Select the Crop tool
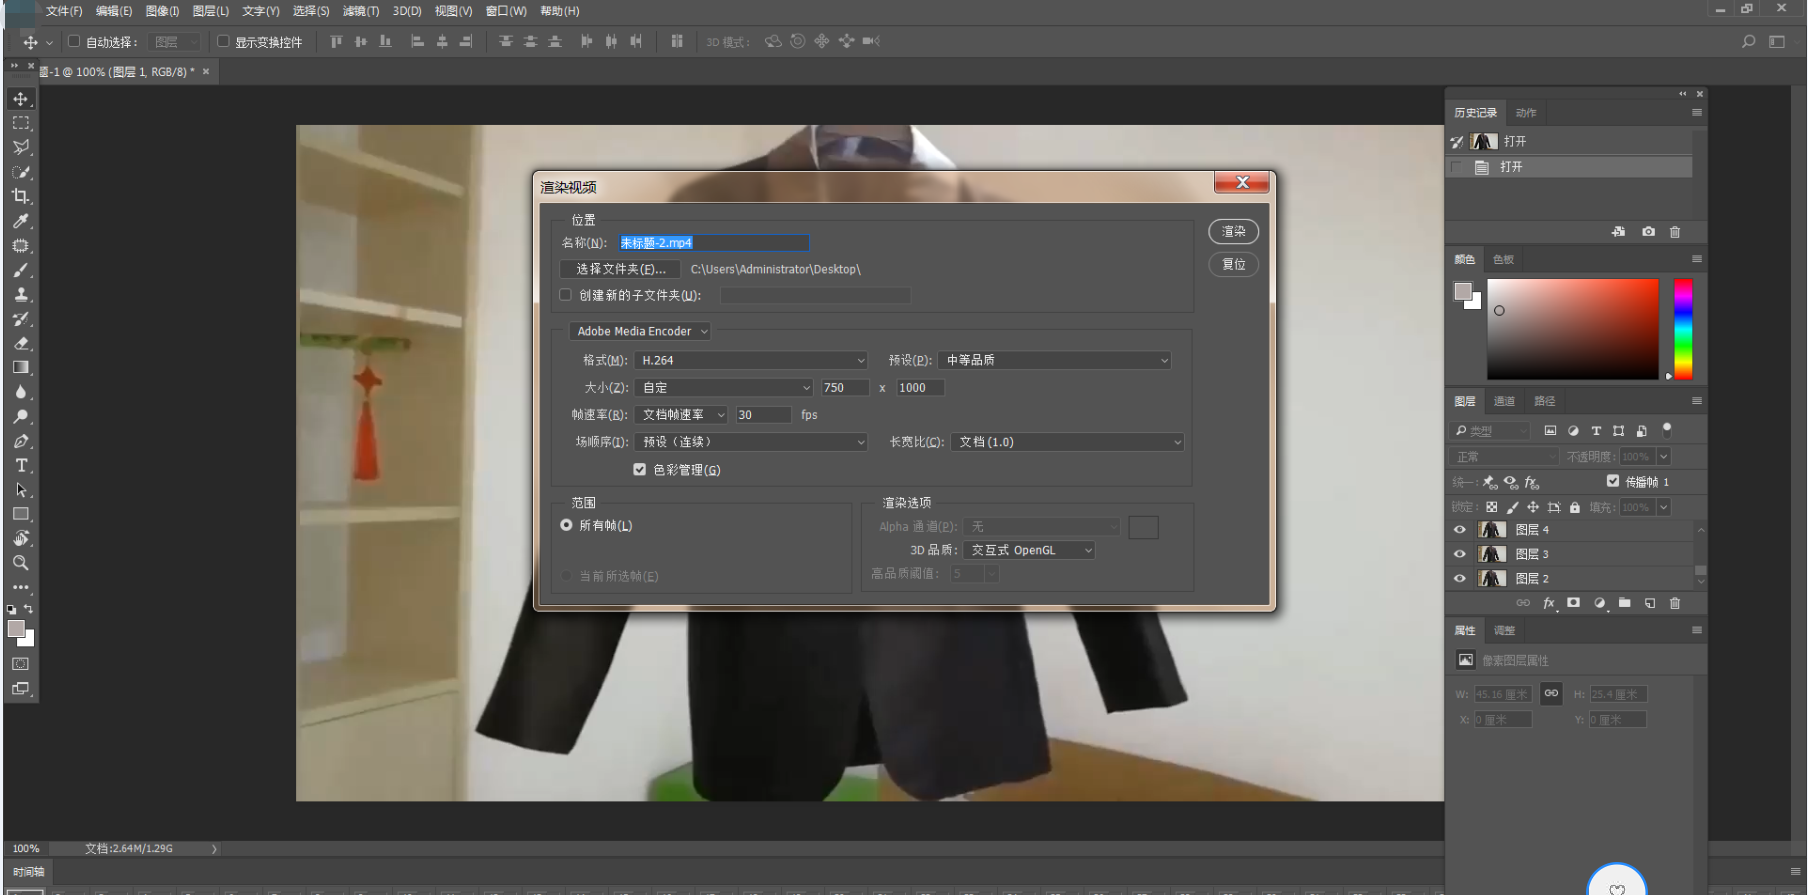The width and height of the screenshot is (1808, 895). (21, 196)
